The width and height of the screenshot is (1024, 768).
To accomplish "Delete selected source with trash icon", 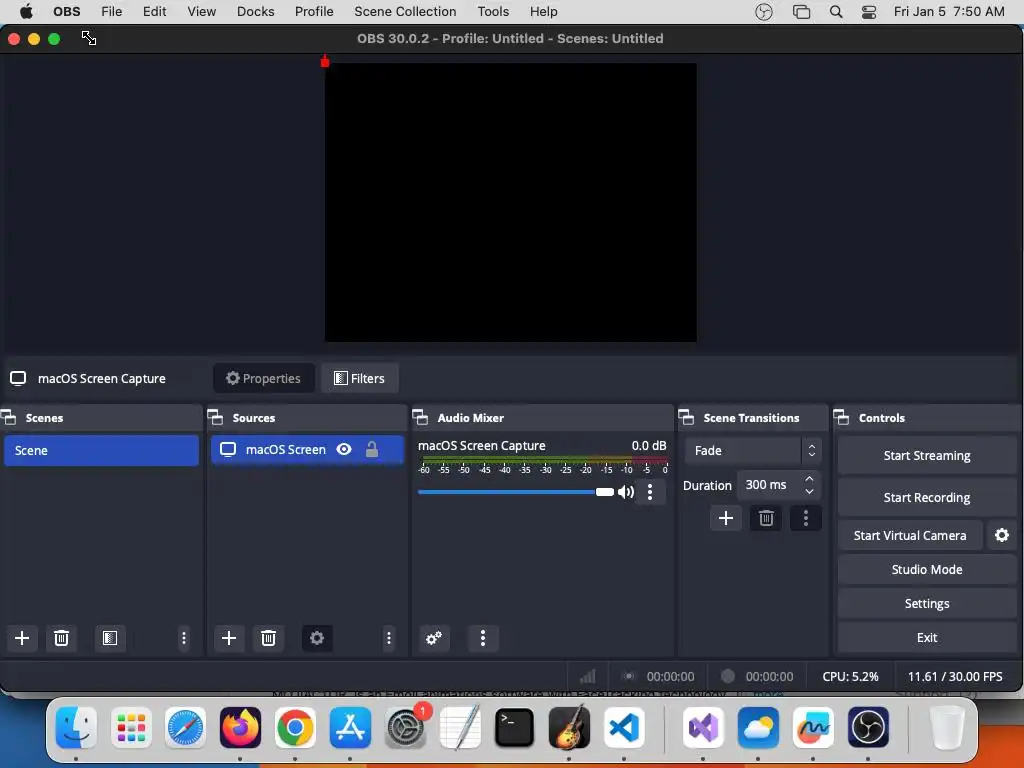I will pyautogui.click(x=268, y=638).
